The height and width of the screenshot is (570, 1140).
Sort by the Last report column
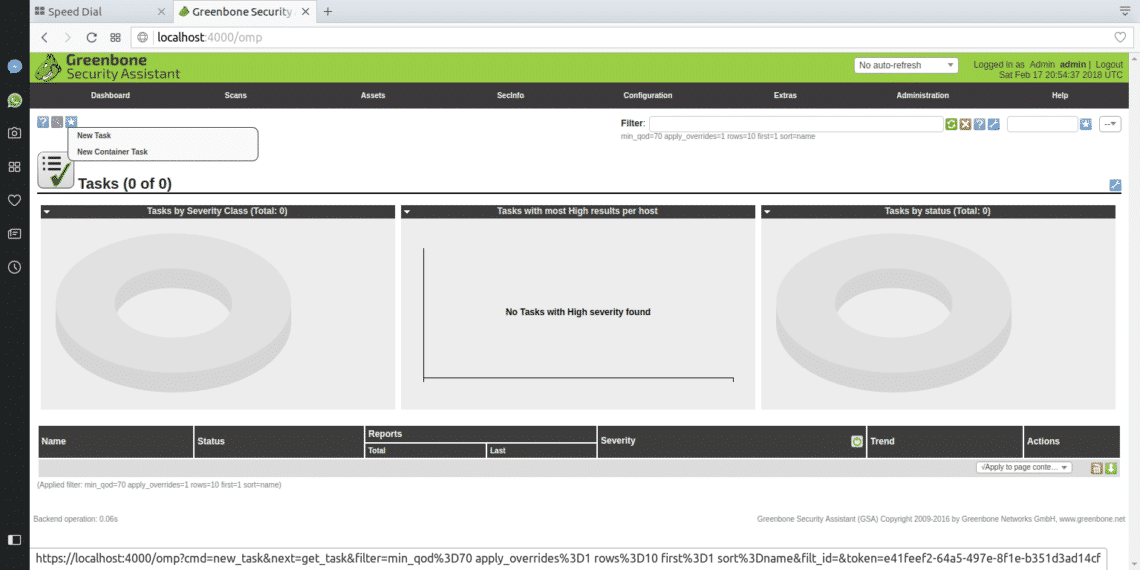[497, 451]
